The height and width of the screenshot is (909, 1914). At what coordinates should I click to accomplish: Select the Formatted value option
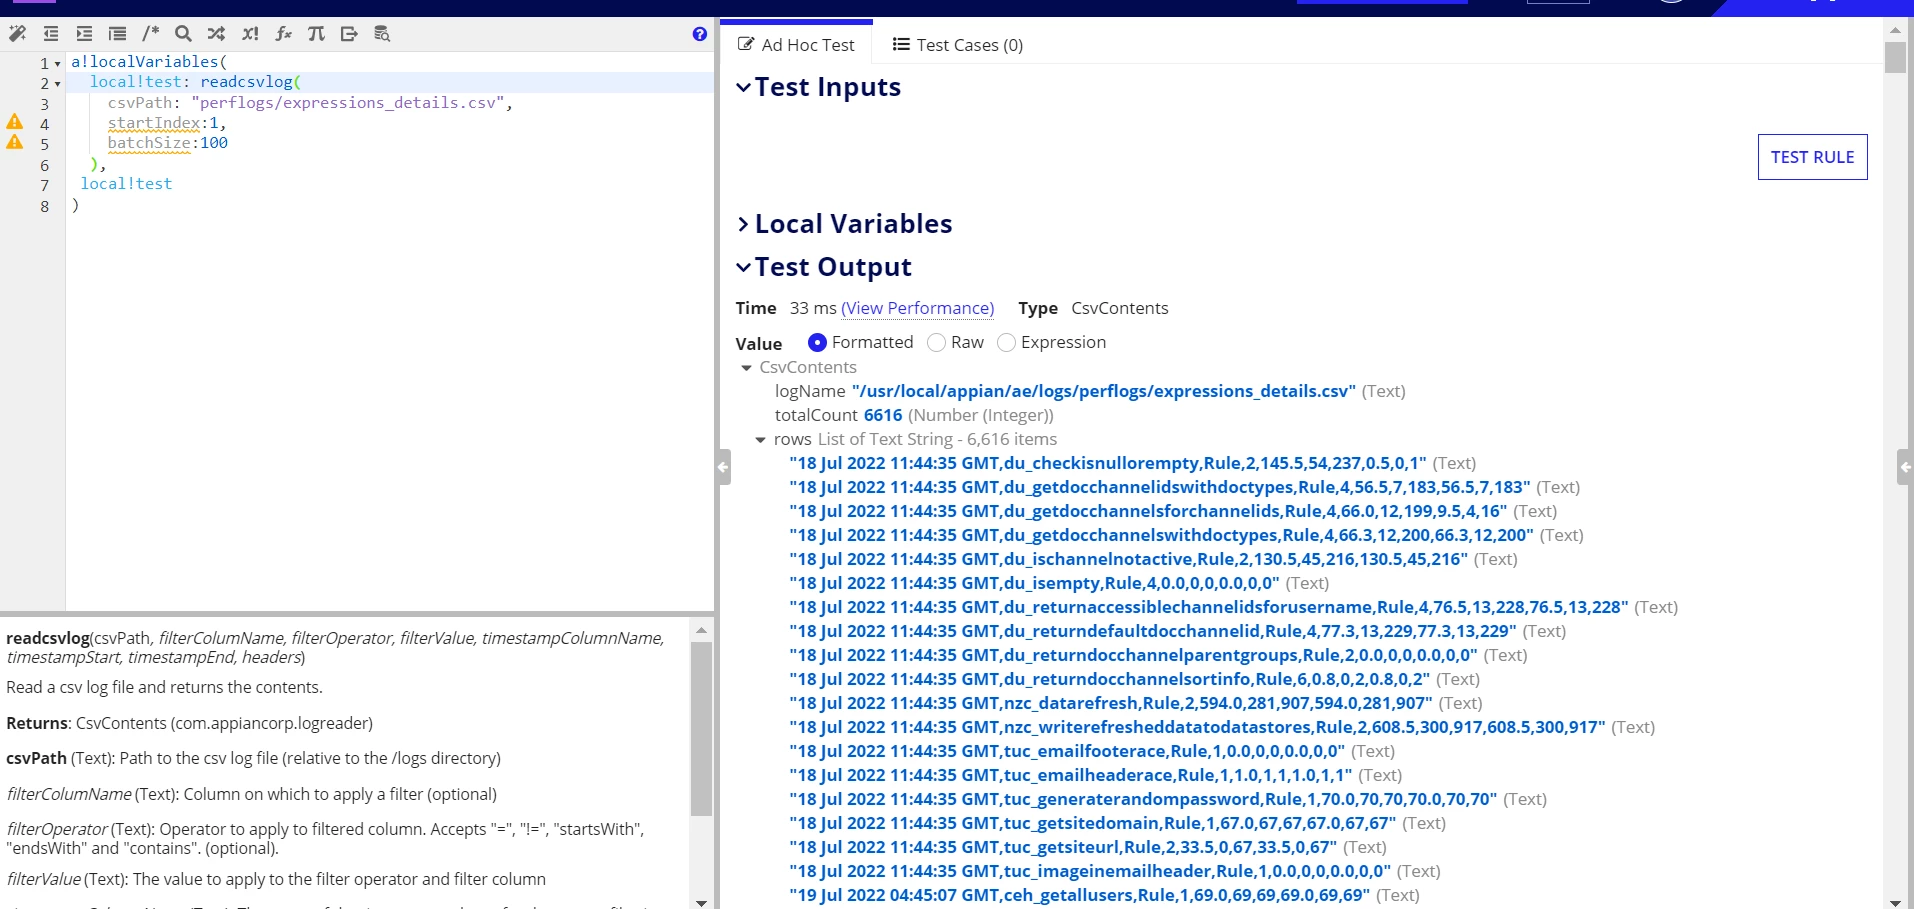817,343
